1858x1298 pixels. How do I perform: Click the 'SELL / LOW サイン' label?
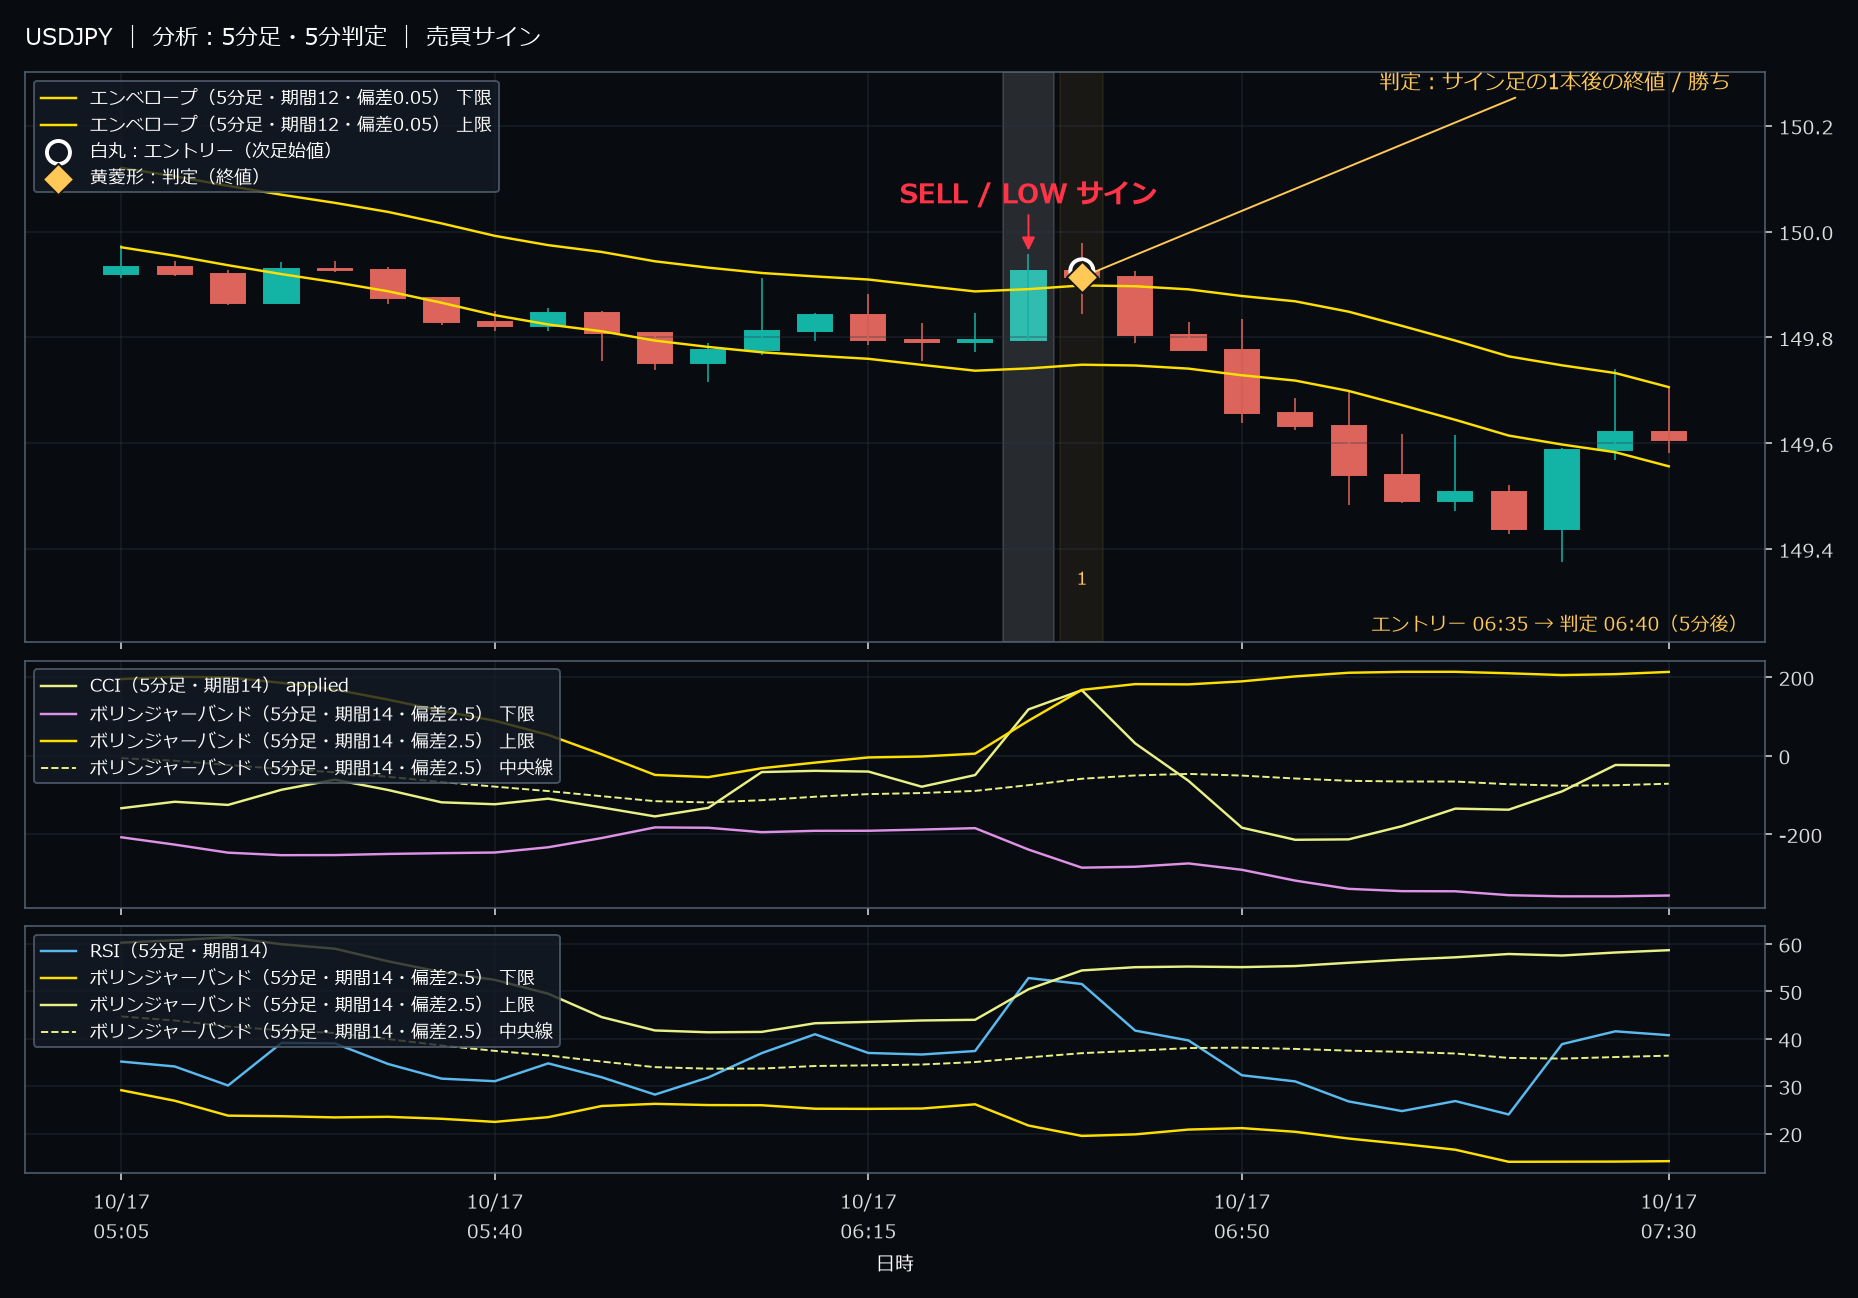pos(1028,193)
